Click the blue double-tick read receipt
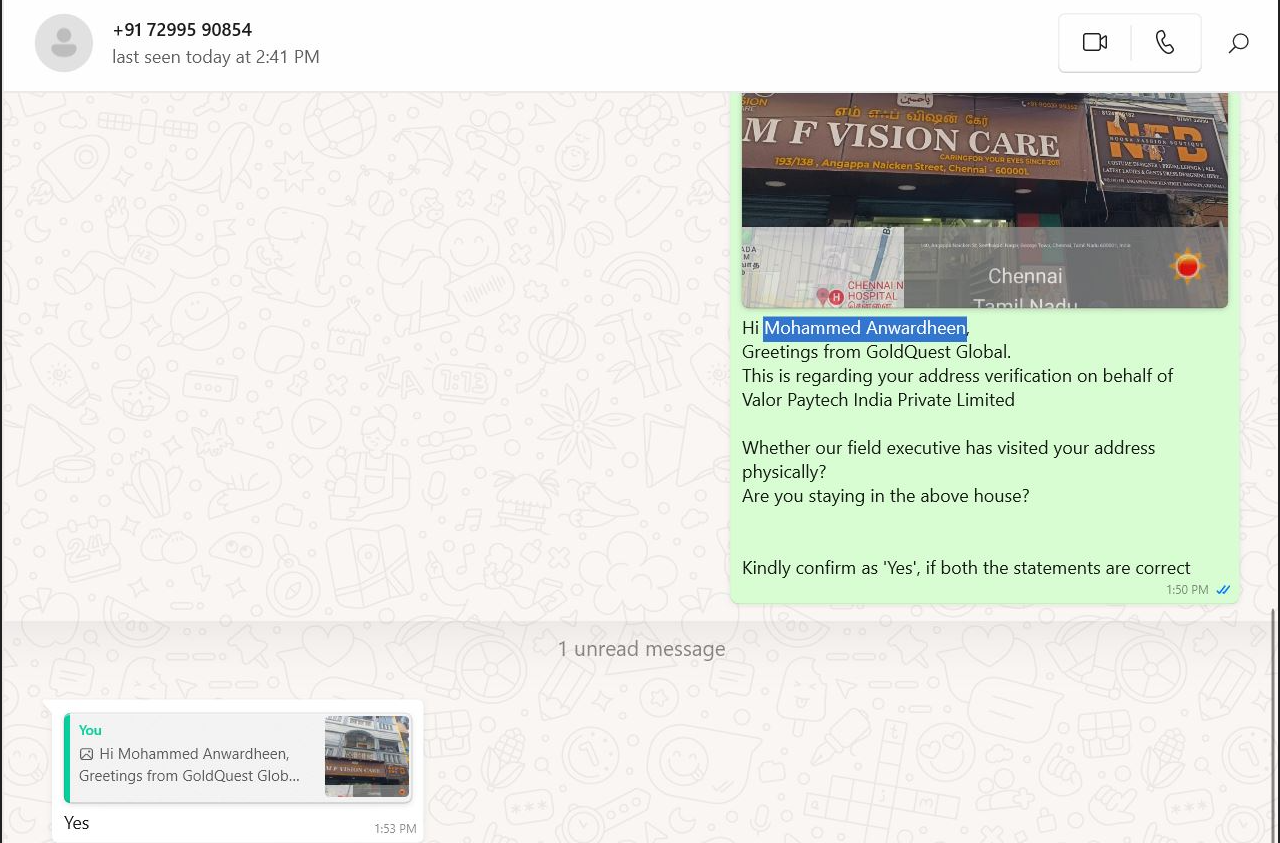The width and height of the screenshot is (1280, 843). (x=1222, y=590)
